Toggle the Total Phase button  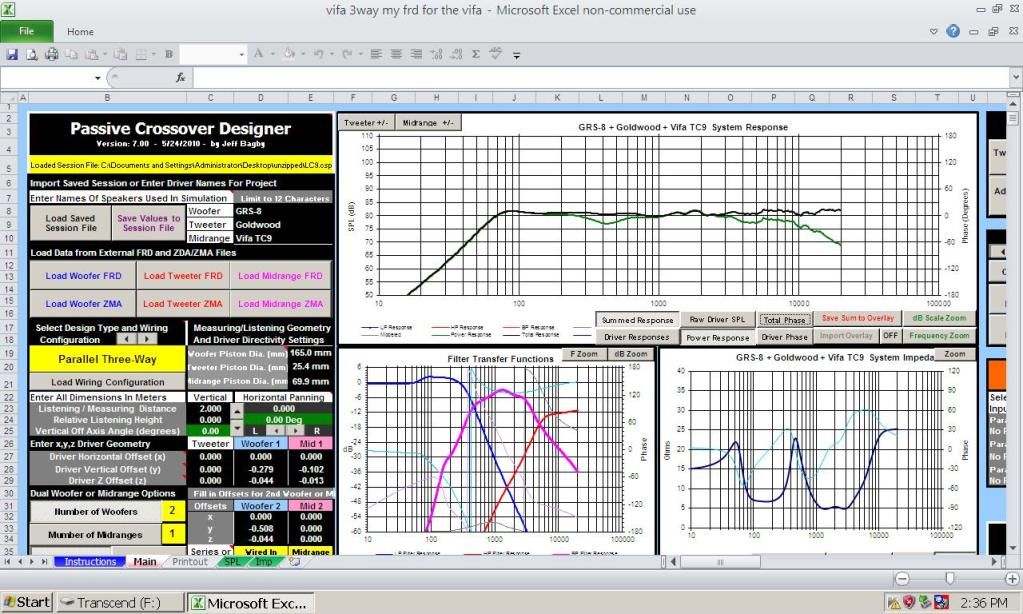click(x=784, y=320)
